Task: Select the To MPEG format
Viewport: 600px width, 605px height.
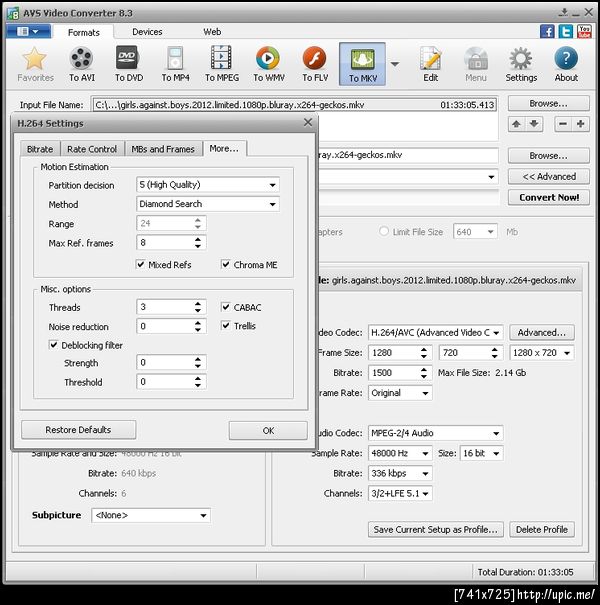Action: point(222,64)
